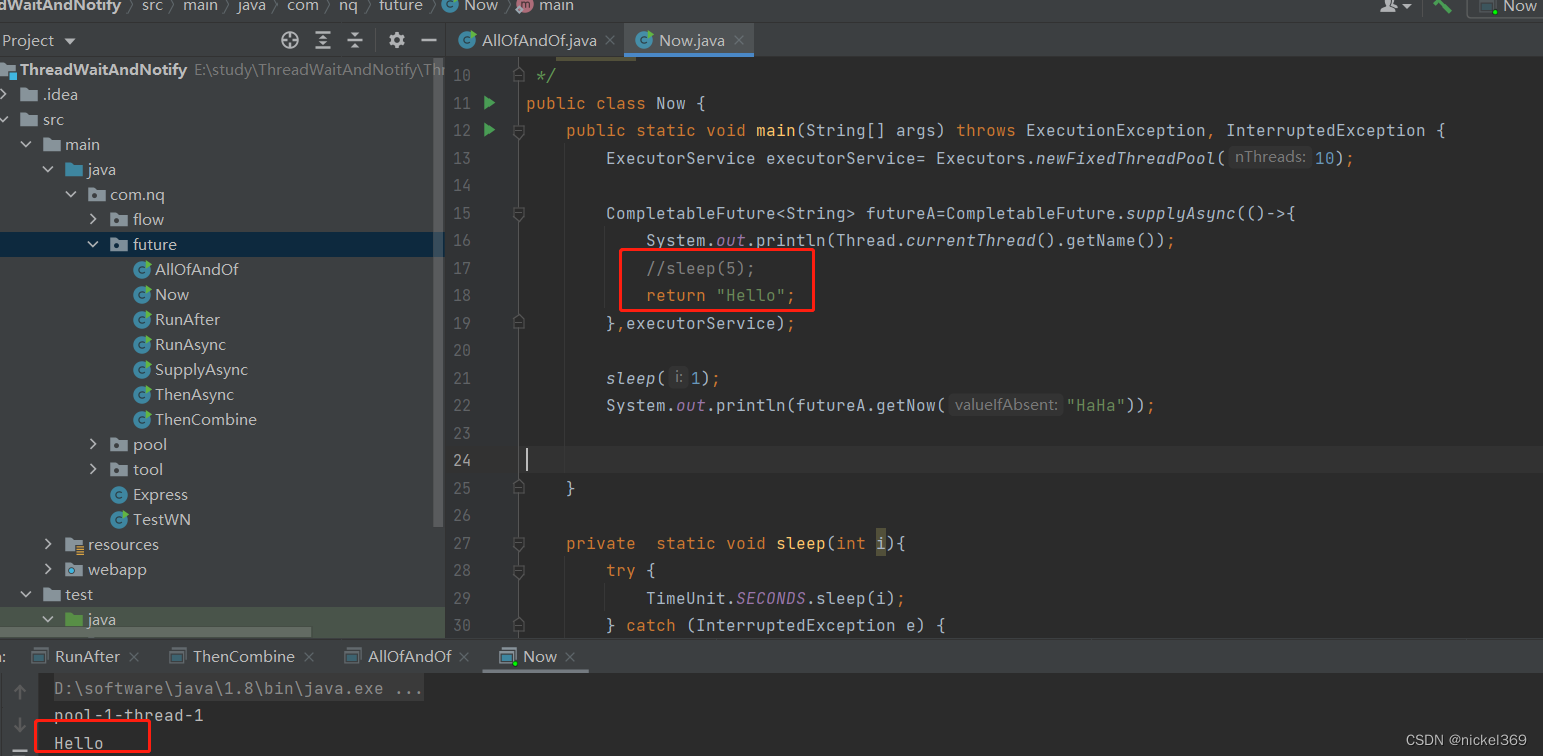Close the RunAfter run tab
1543x756 pixels.
[x=134, y=657]
